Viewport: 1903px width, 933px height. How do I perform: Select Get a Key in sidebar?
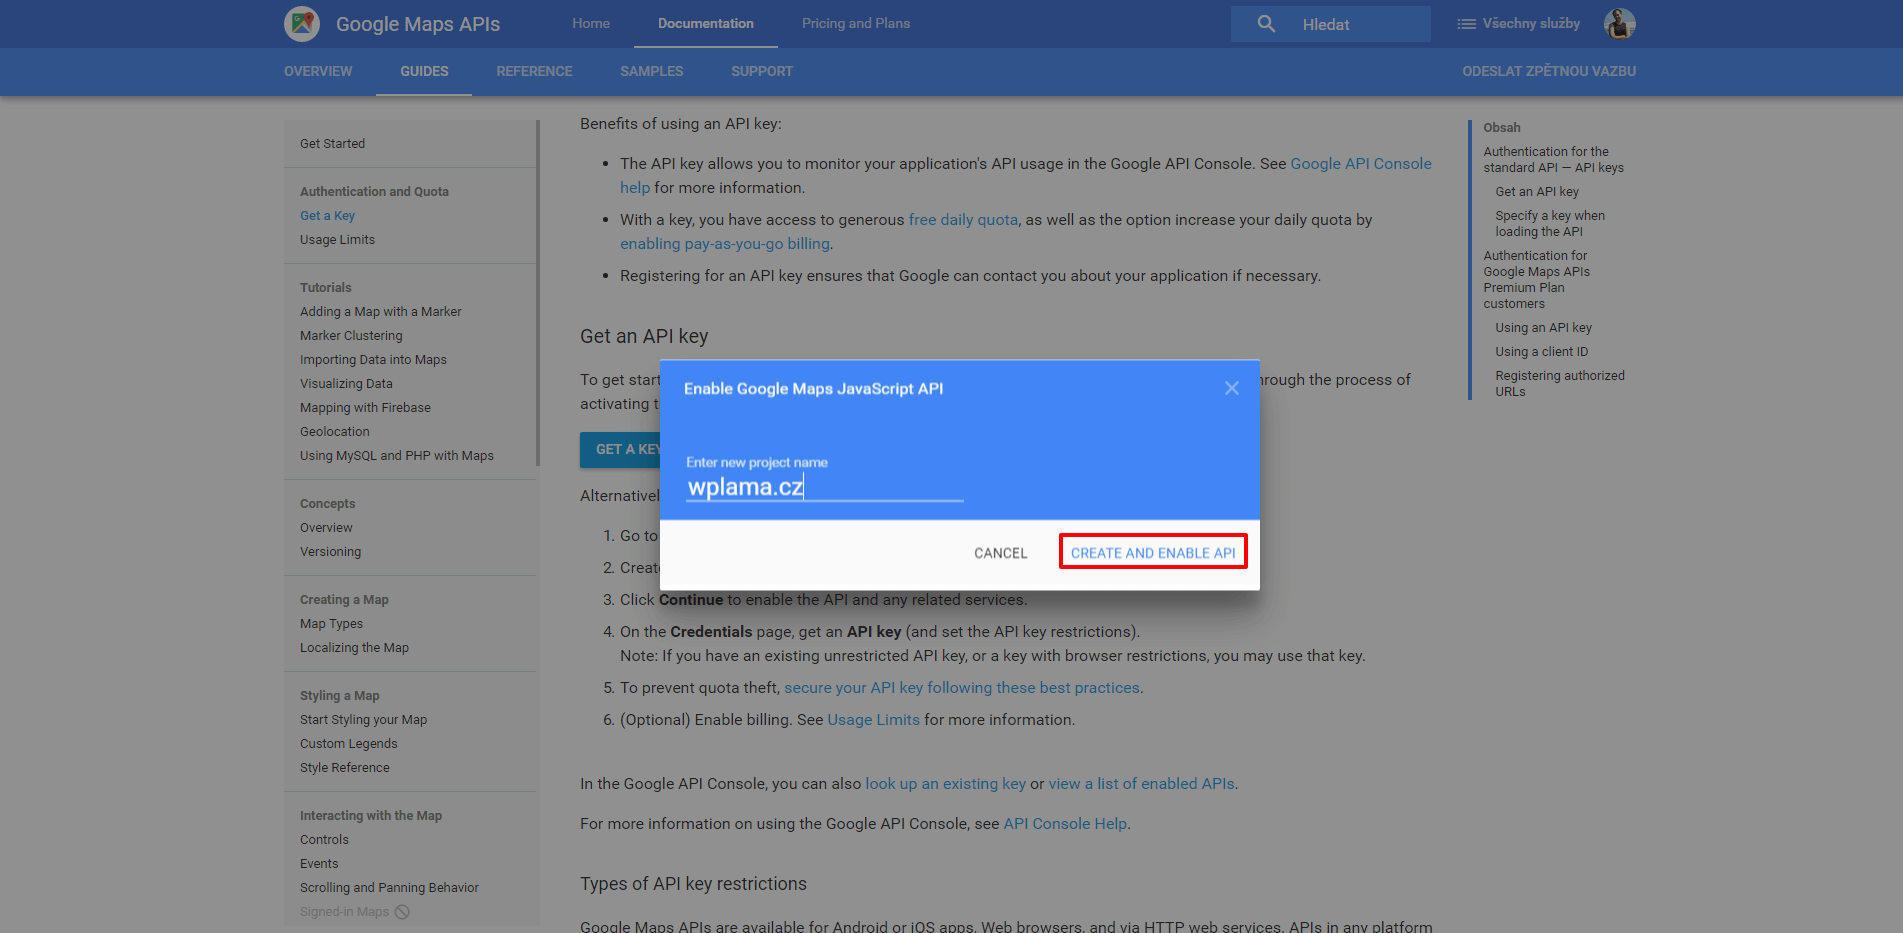[x=327, y=215]
